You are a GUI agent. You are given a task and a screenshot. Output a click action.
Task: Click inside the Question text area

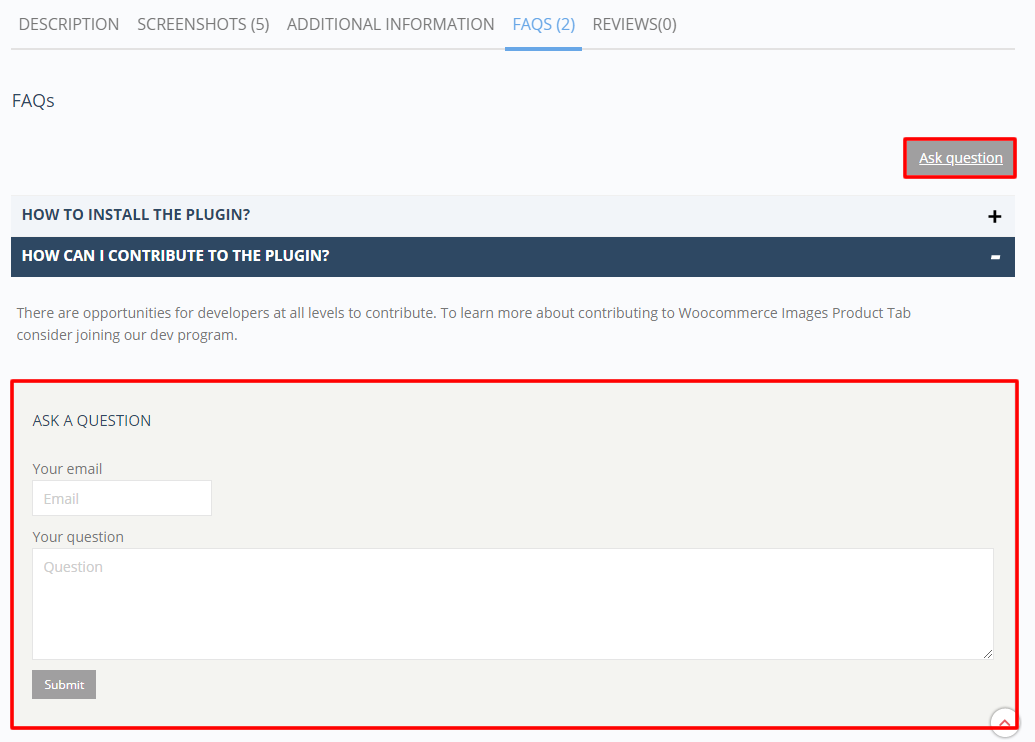pos(512,604)
